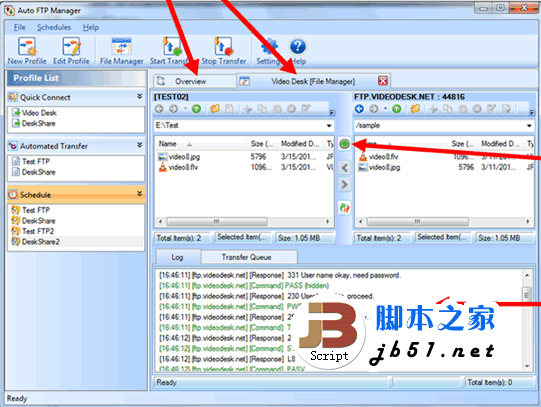Click the rename icon in TEST02 pane
Image resolution: width=541 pixels, height=407 pixels.
[x=306, y=109]
